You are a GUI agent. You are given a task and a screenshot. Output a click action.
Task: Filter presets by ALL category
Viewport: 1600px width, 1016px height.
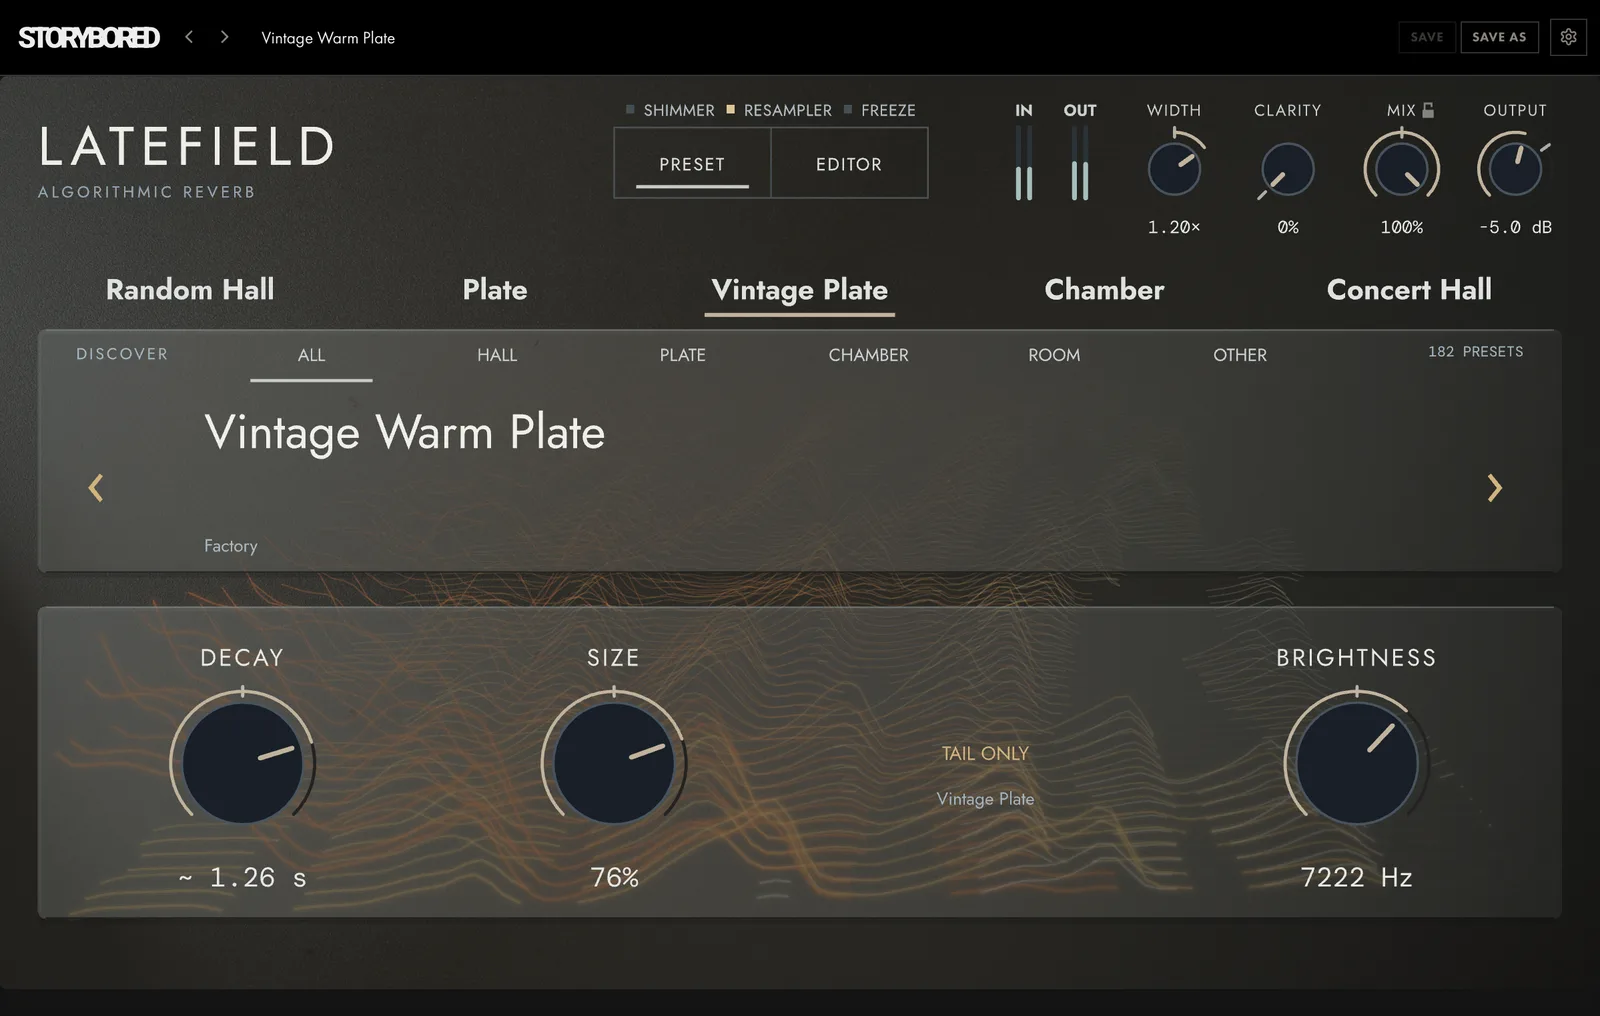311,355
